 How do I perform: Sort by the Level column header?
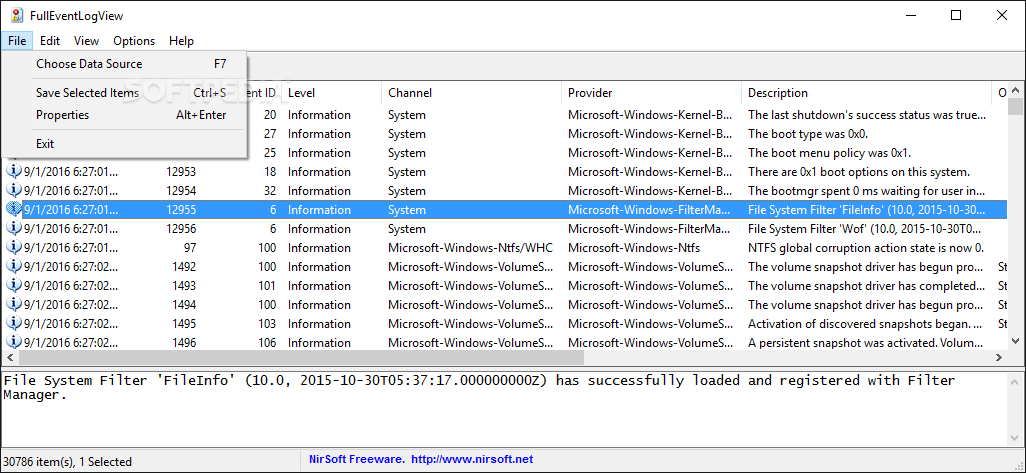332,93
